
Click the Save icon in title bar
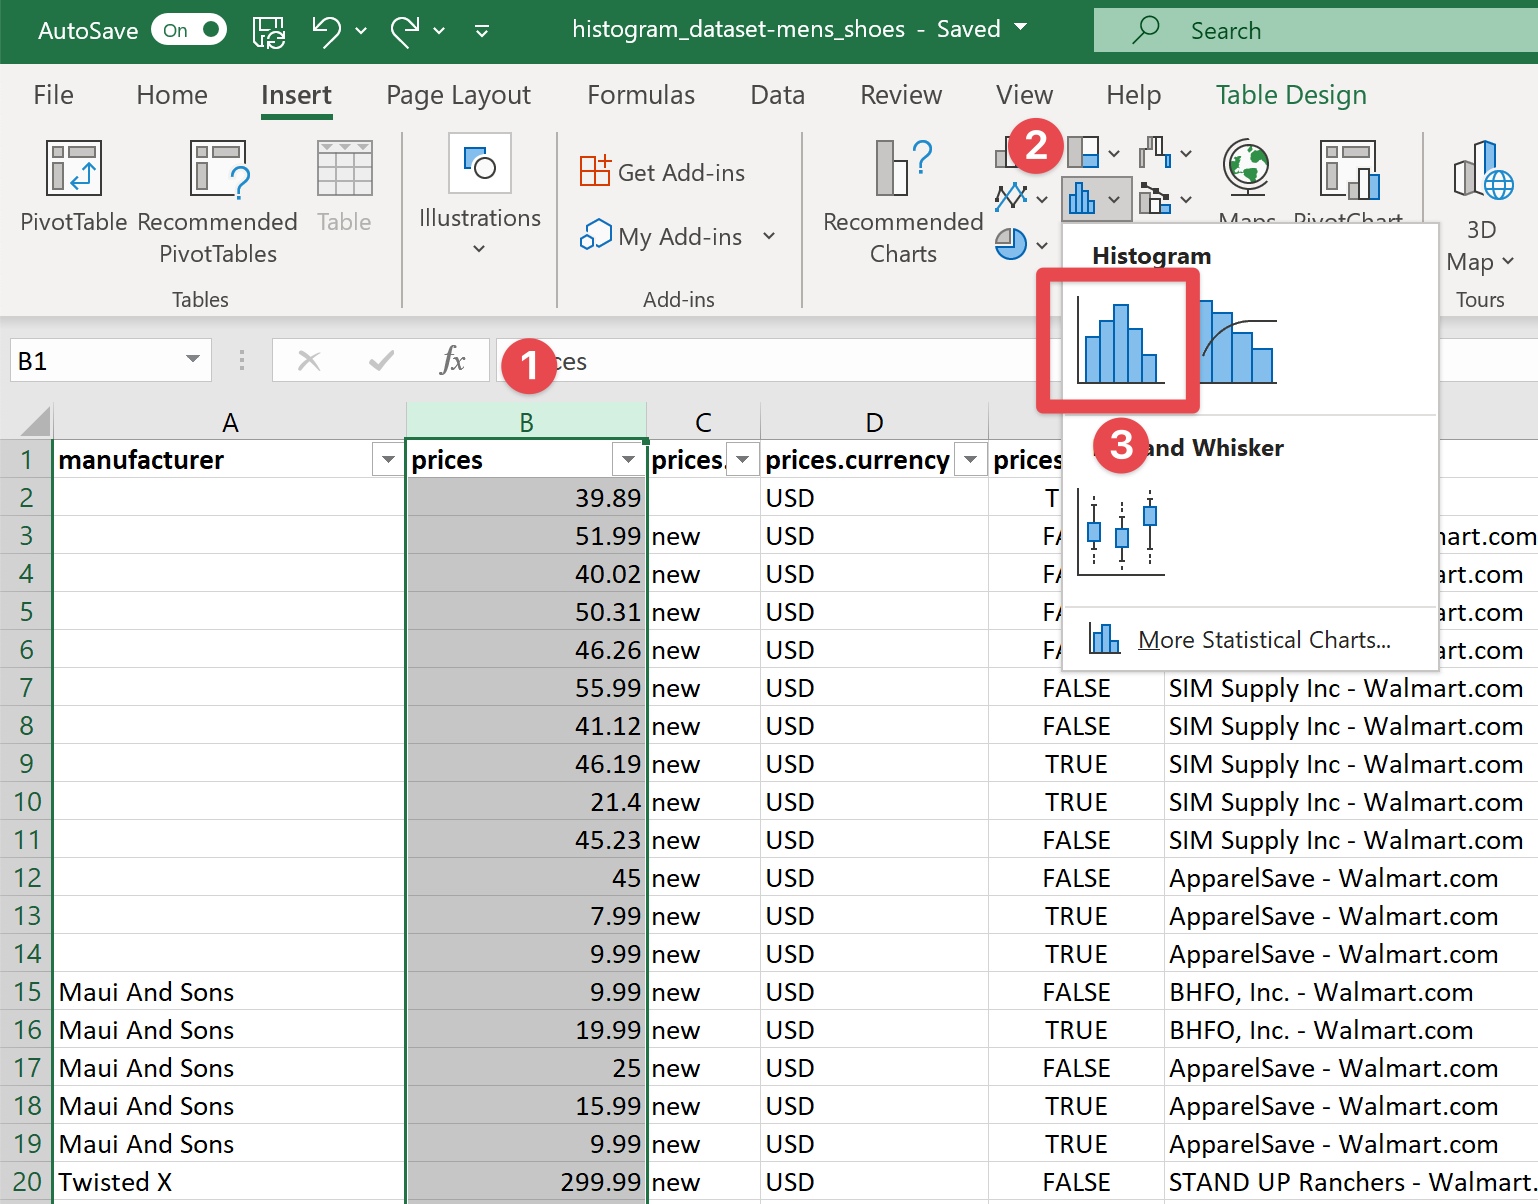click(269, 31)
